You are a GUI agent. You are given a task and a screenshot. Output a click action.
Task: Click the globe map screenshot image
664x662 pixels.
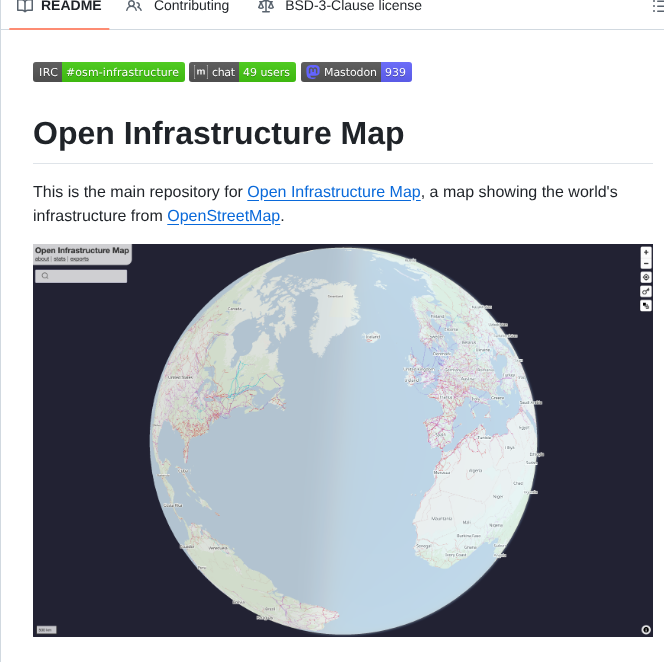tap(343, 440)
